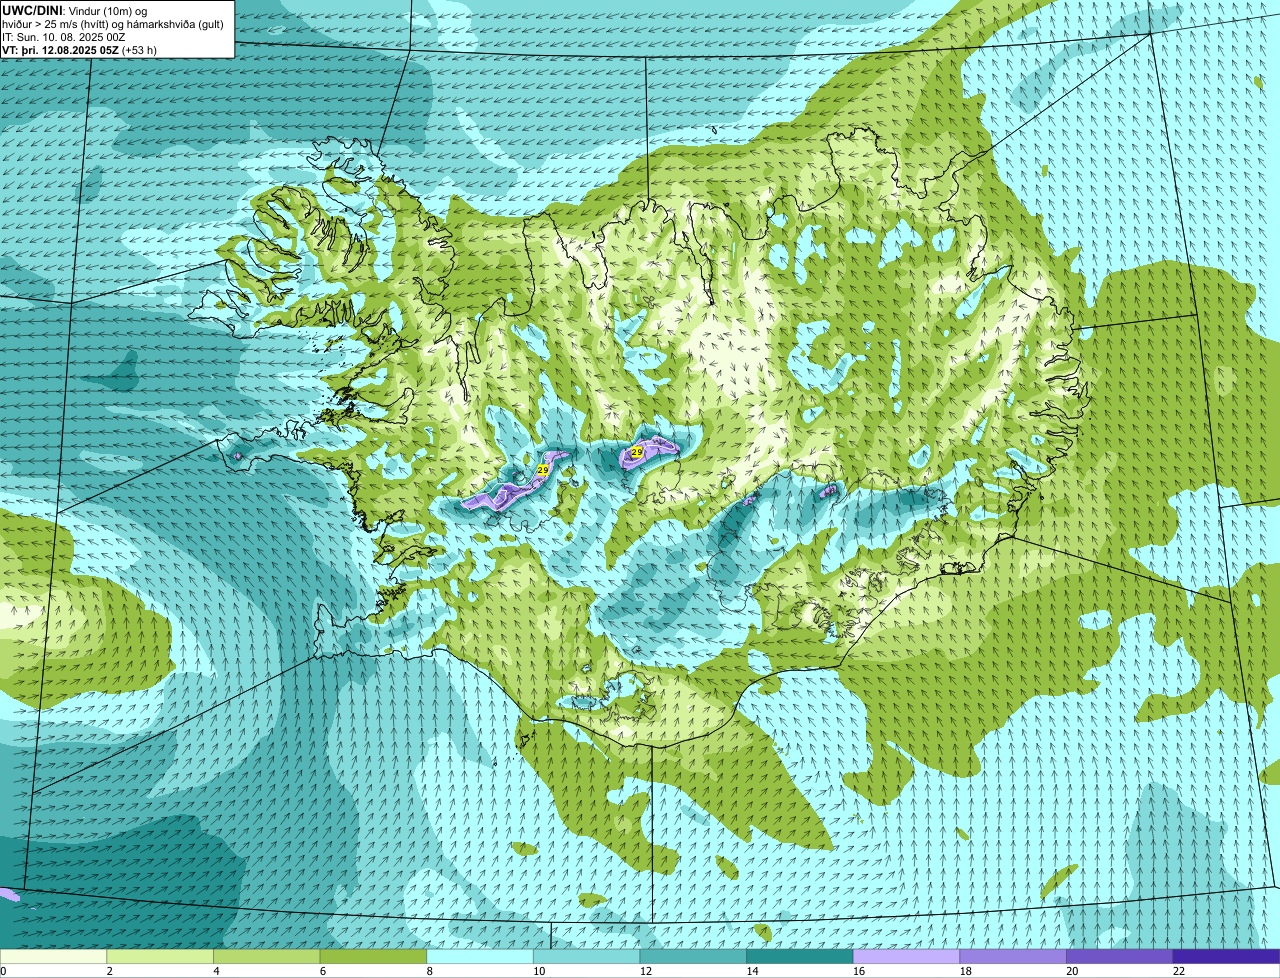This screenshot has width=1280, height=978.
Task: Click the yellow 29 gust label on the western purple band
Action: [x=543, y=469]
